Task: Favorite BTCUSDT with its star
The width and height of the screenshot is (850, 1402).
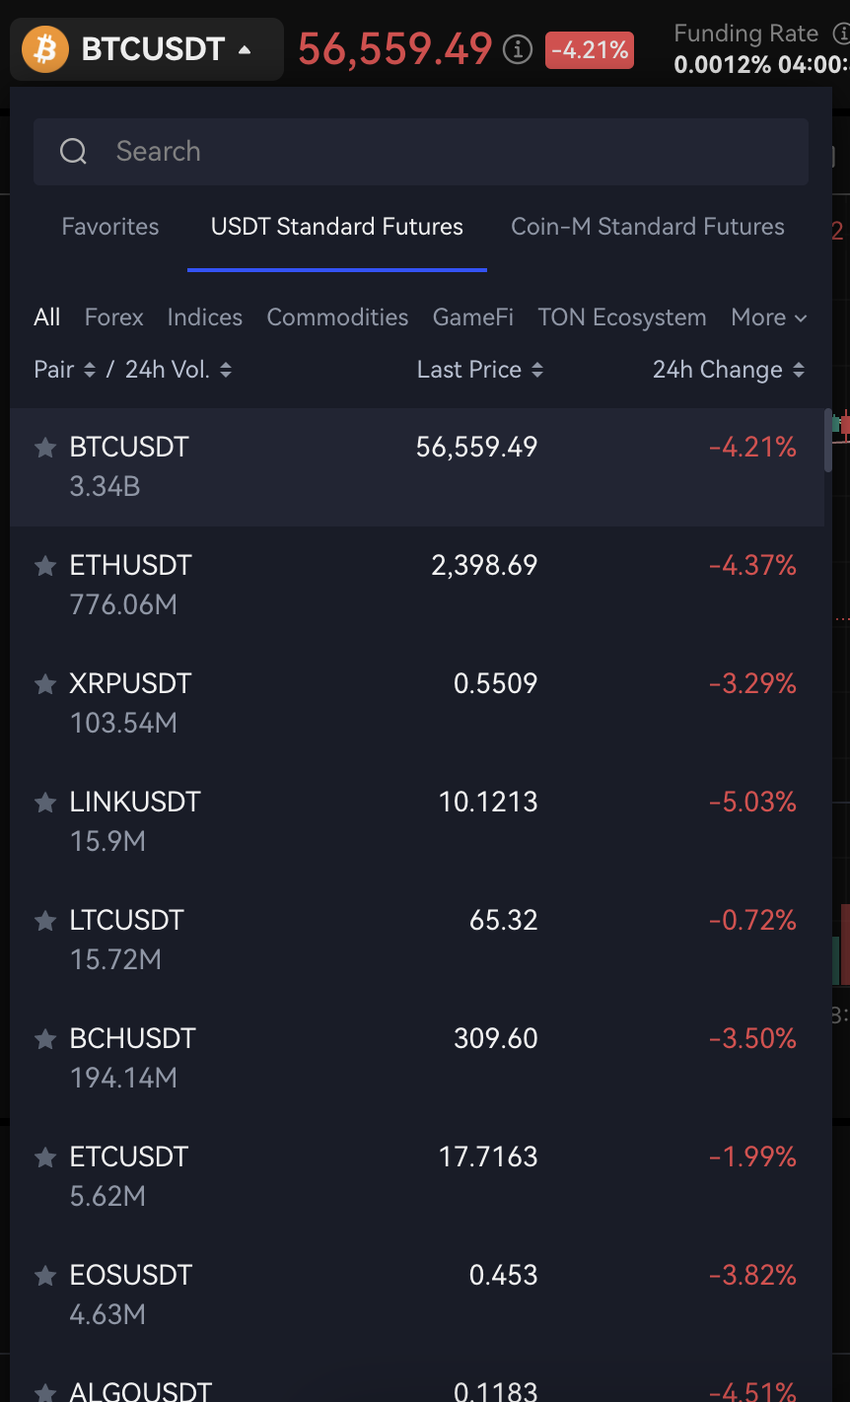Action: pos(45,448)
